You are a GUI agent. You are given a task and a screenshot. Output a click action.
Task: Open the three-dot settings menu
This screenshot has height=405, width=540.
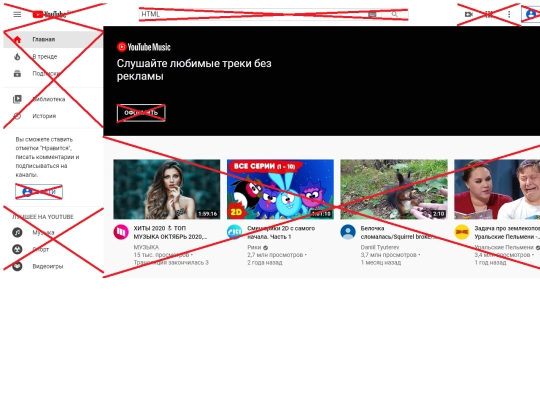[509, 14]
